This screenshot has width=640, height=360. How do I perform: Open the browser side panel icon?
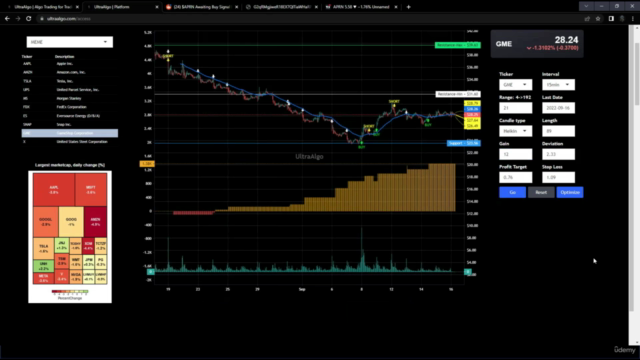tap(611, 19)
